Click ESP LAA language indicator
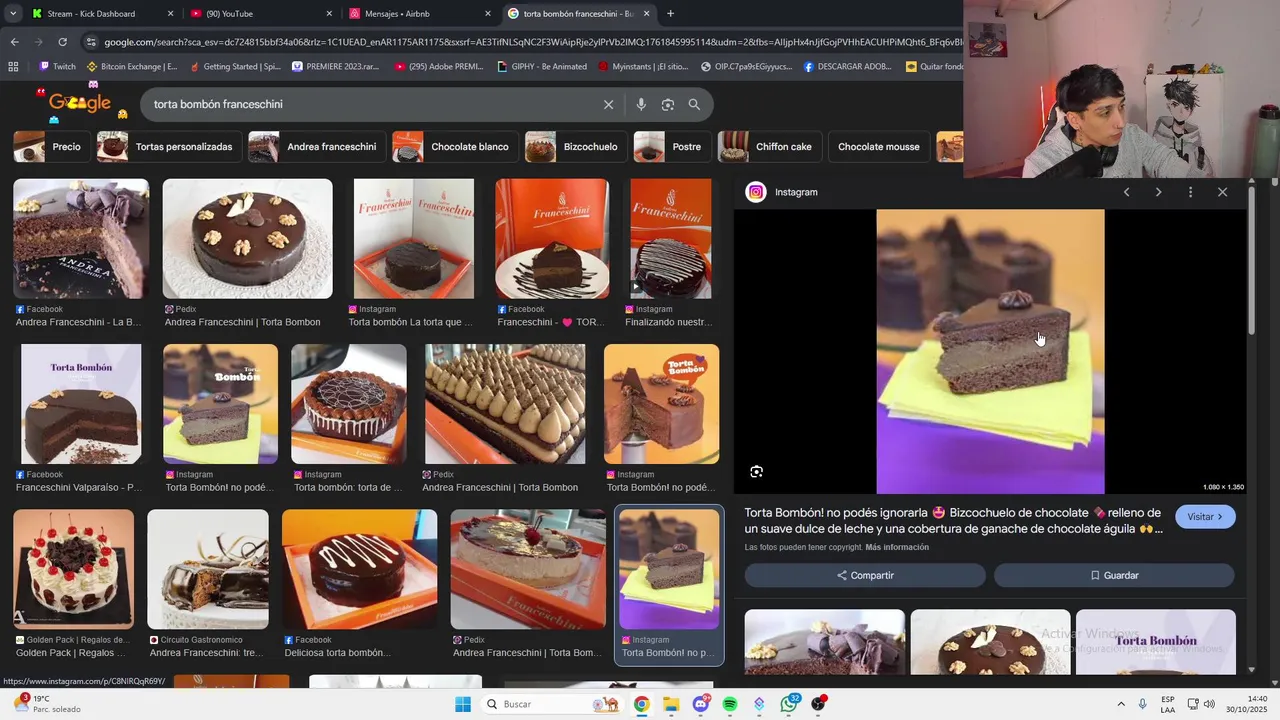The image size is (1280, 720). 1168,704
